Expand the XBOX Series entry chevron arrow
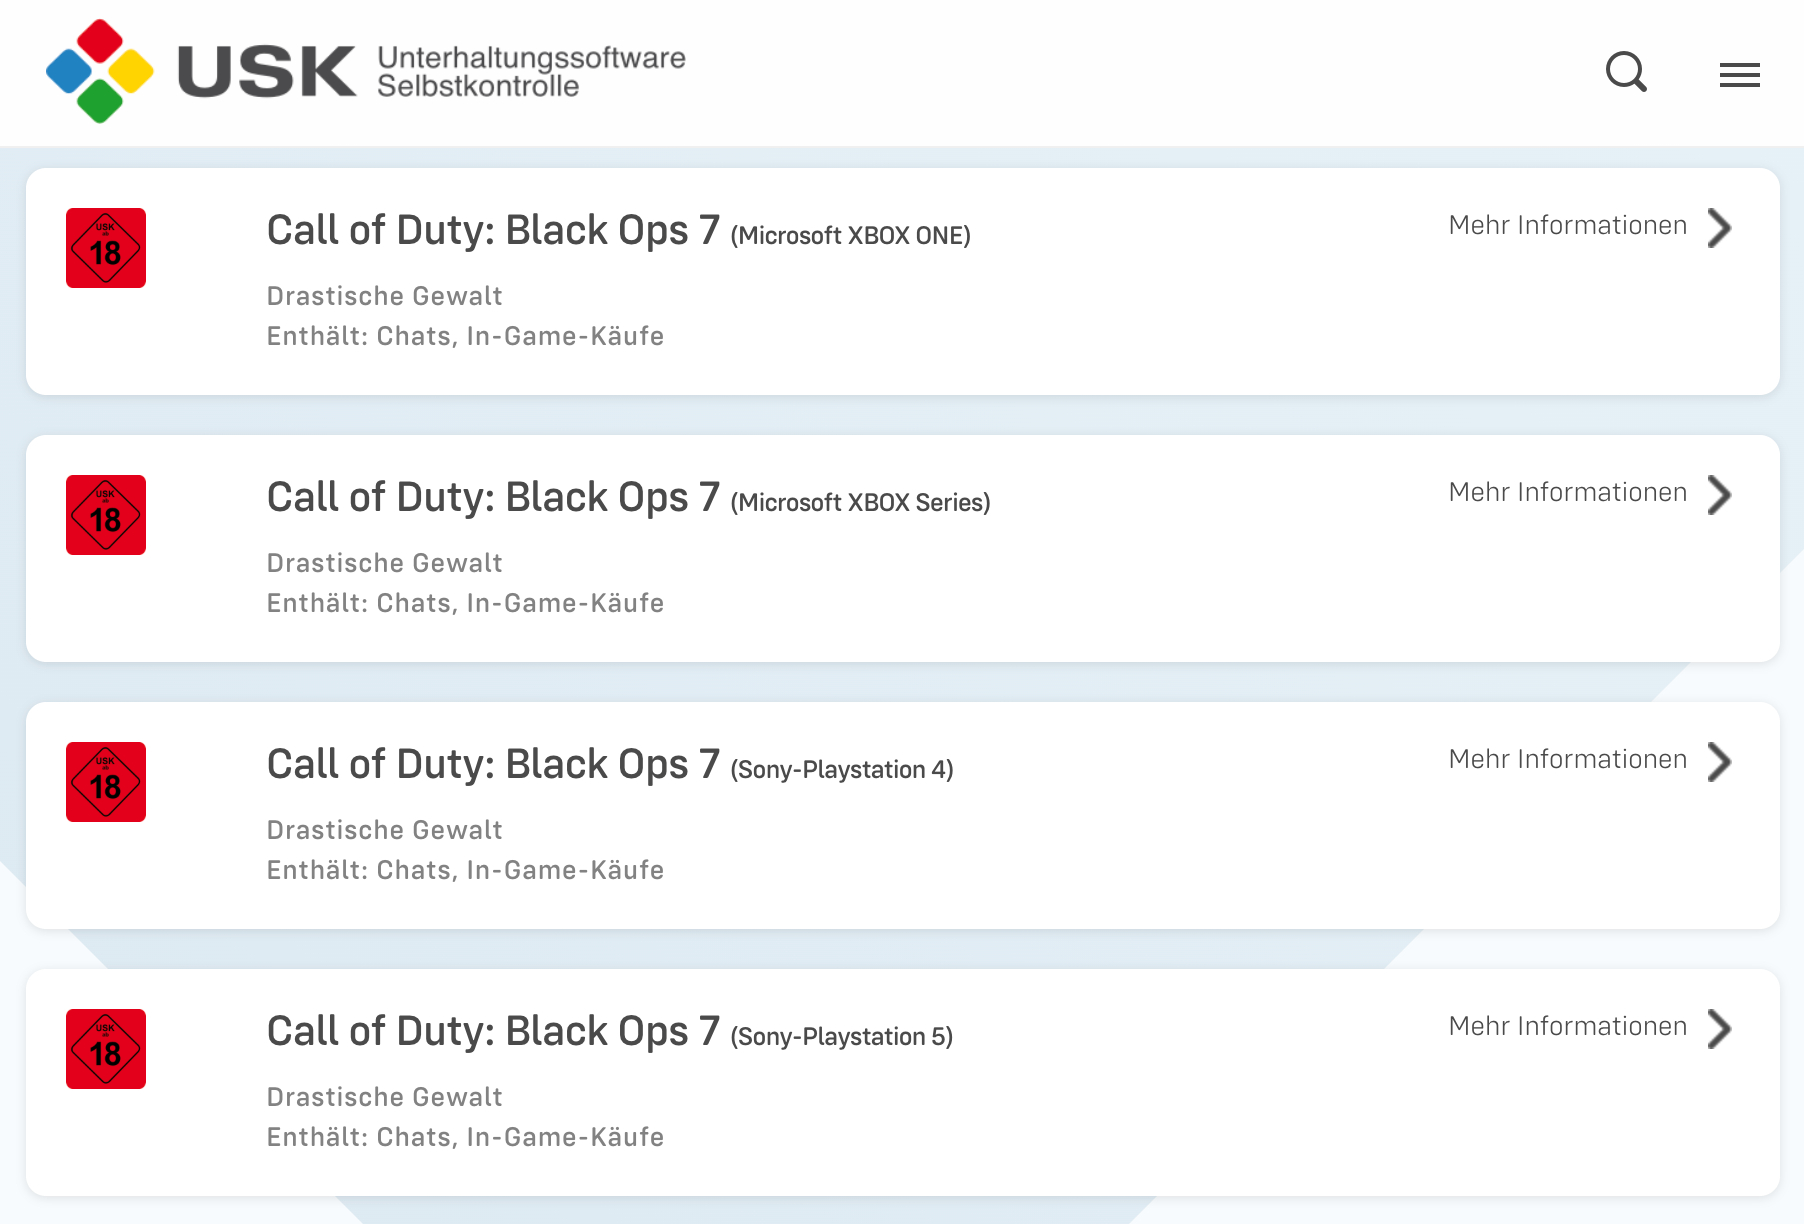Screen dimensions: 1804x1224 (x=1720, y=495)
